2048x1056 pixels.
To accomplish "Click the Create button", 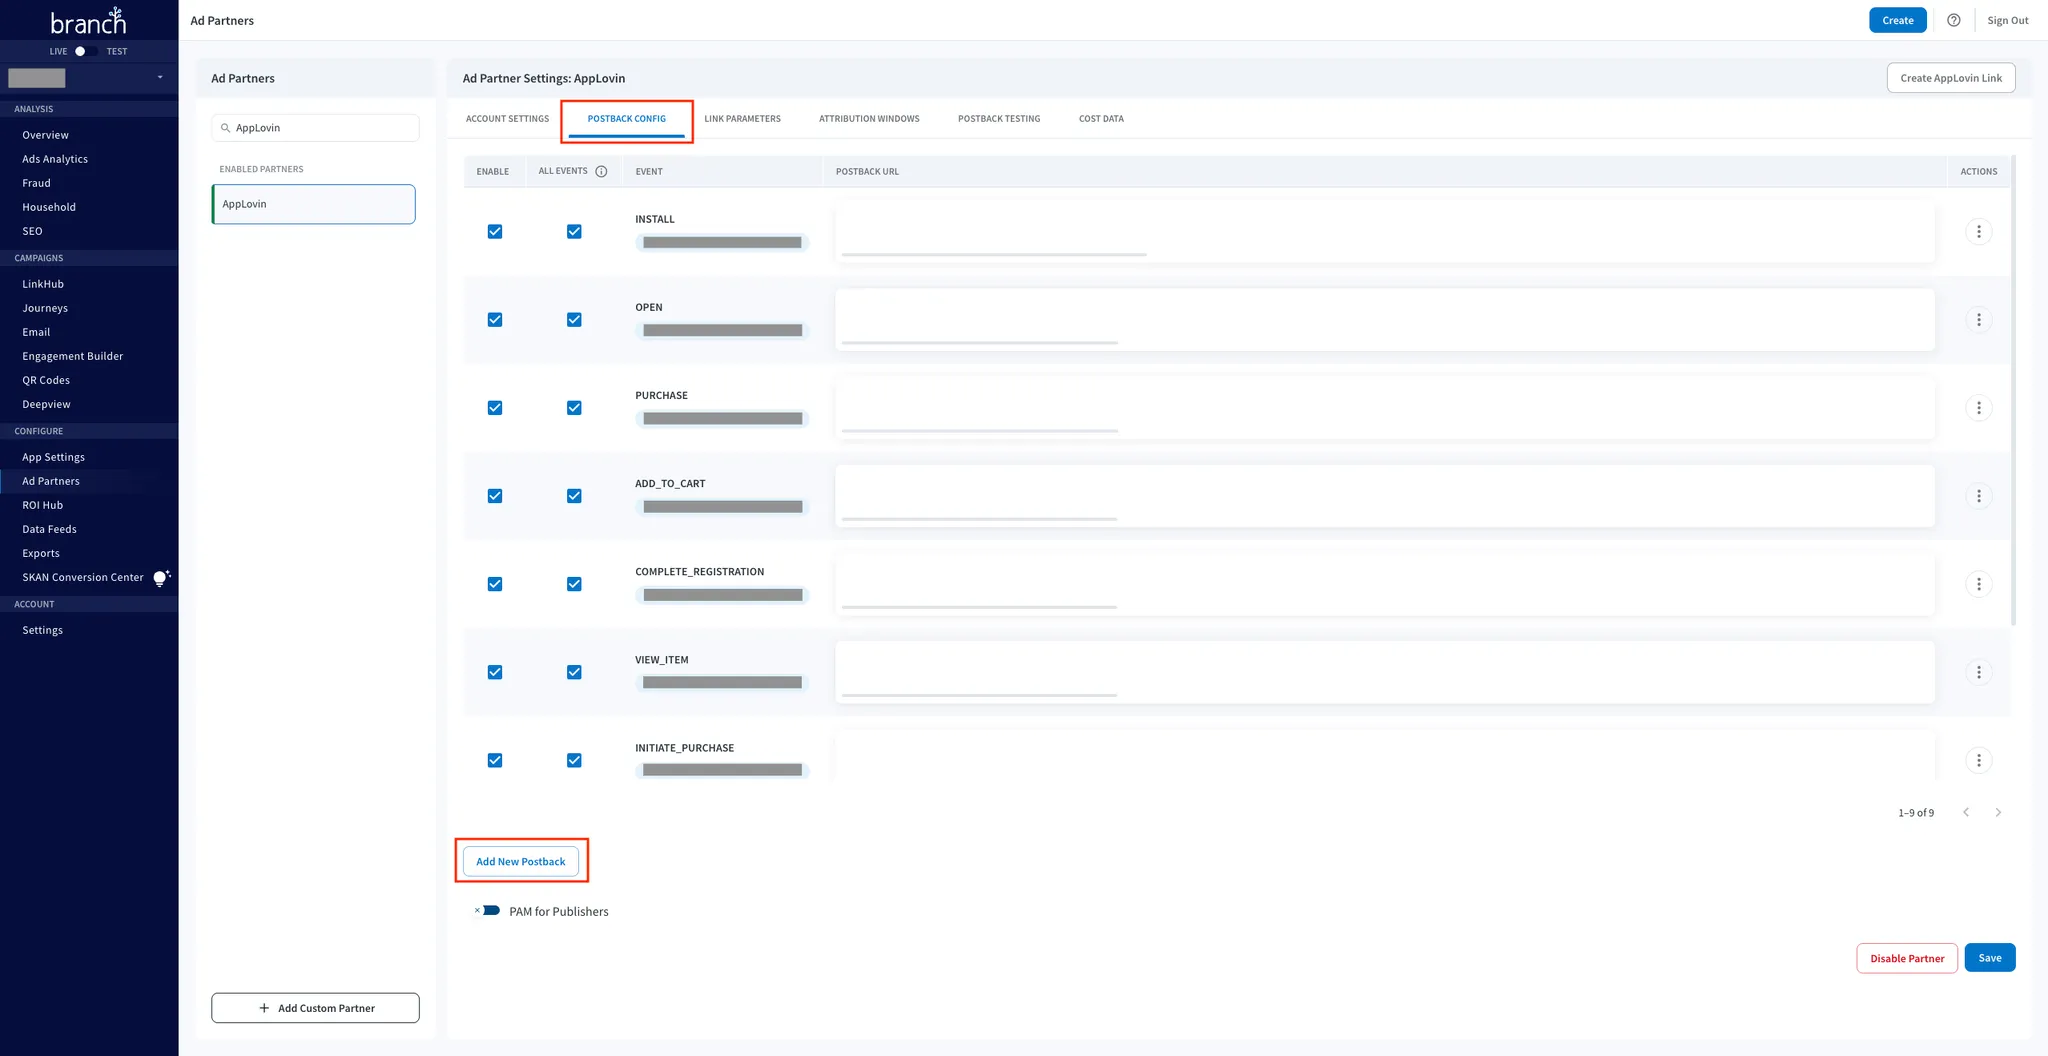I will pos(1897,20).
